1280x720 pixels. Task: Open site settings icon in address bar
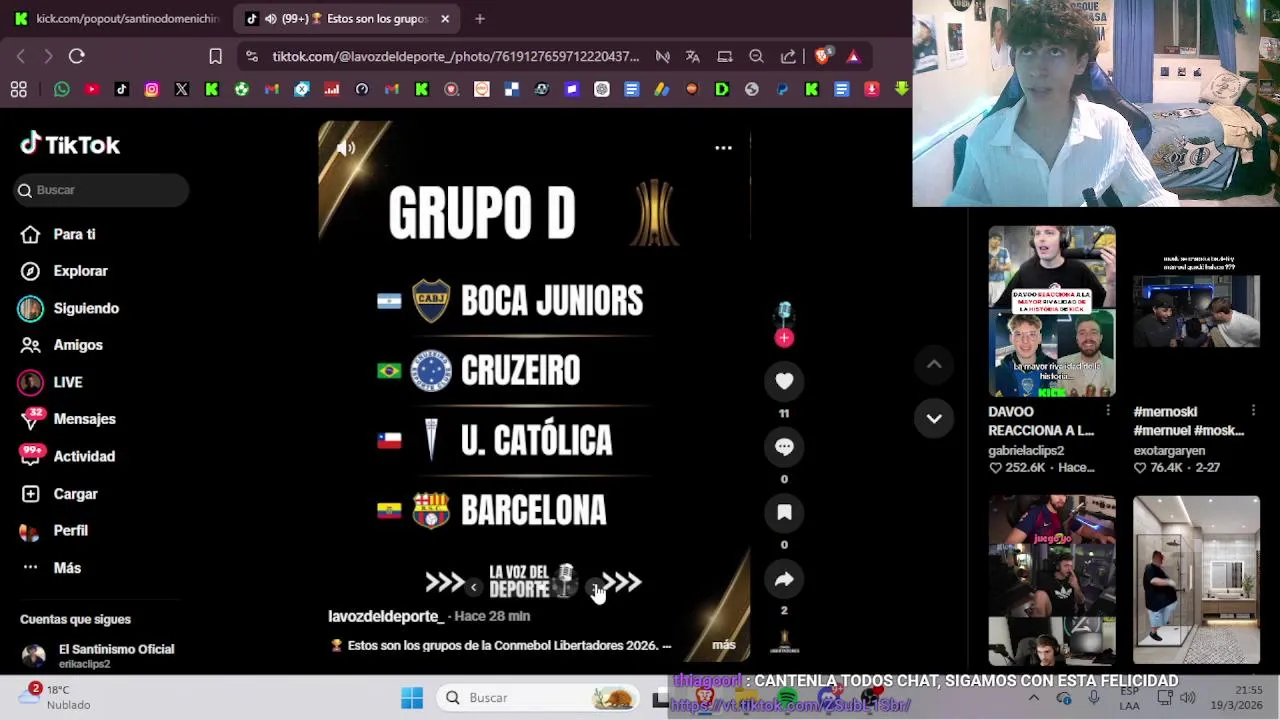point(251,56)
